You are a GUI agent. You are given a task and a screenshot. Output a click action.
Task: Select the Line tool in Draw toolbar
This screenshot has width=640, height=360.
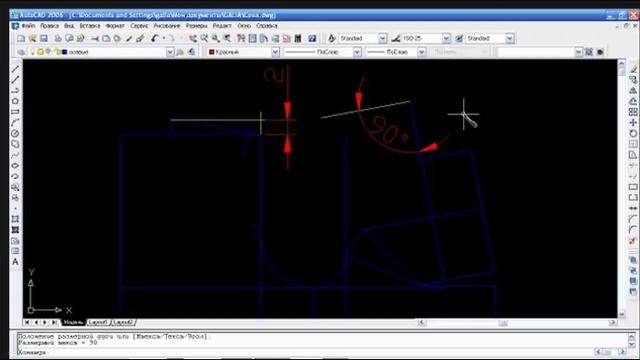(x=15, y=69)
